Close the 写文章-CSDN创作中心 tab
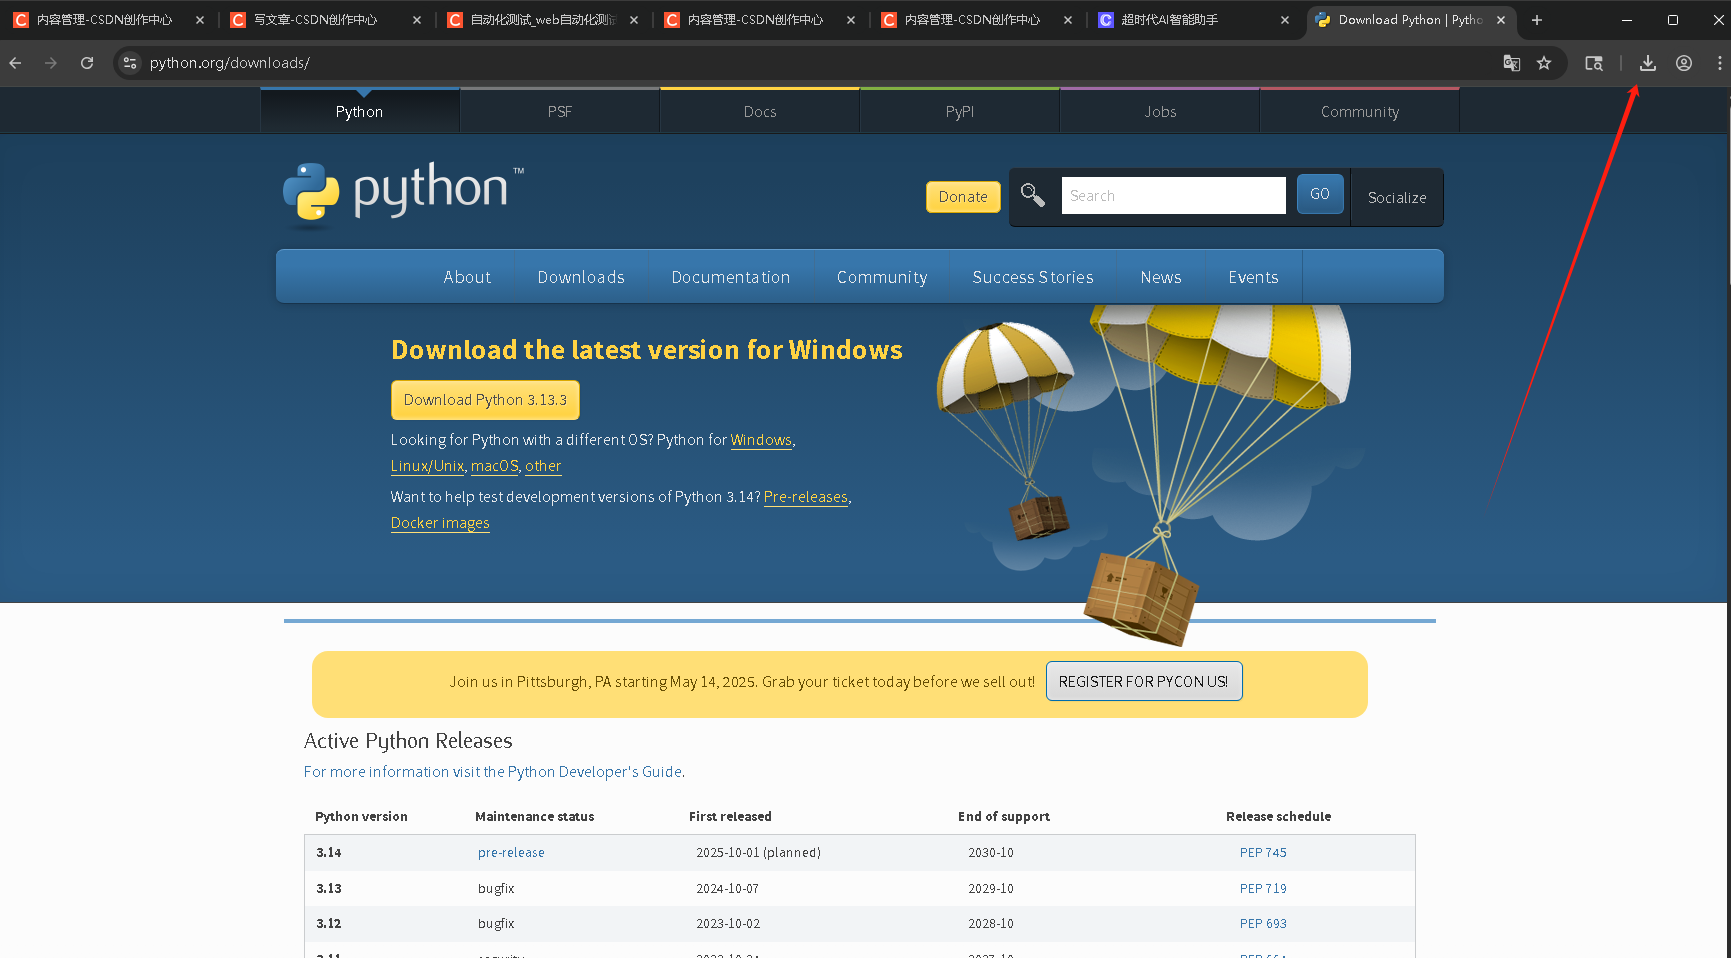Viewport: 1731px width, 958px height. point(417,20)
